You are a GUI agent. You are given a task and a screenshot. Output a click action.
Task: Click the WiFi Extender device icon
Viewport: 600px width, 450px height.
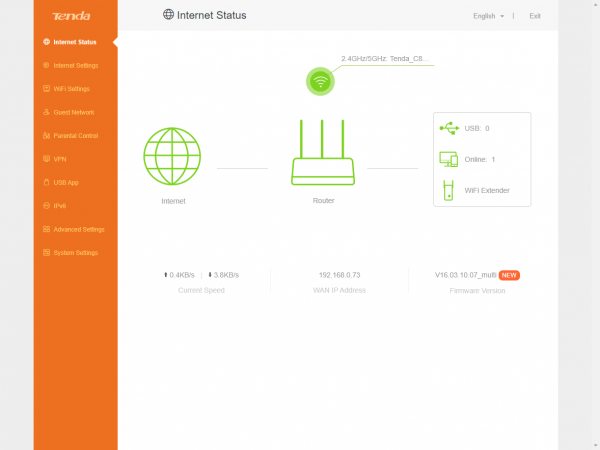tap(448, 190)
